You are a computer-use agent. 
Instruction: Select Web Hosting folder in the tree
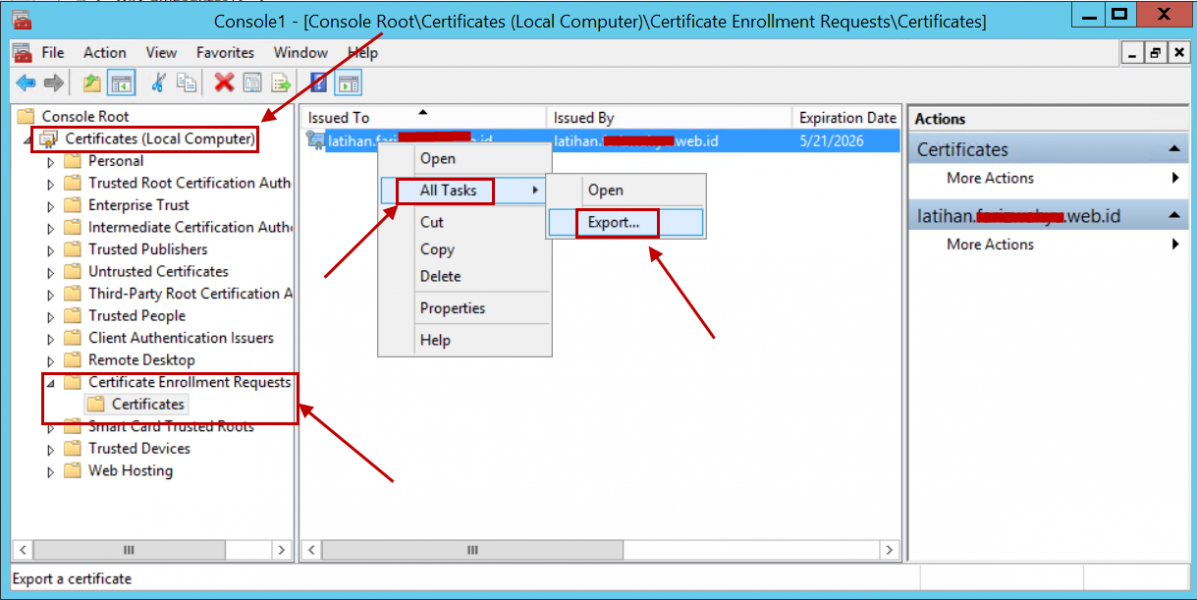coord(130,471)
